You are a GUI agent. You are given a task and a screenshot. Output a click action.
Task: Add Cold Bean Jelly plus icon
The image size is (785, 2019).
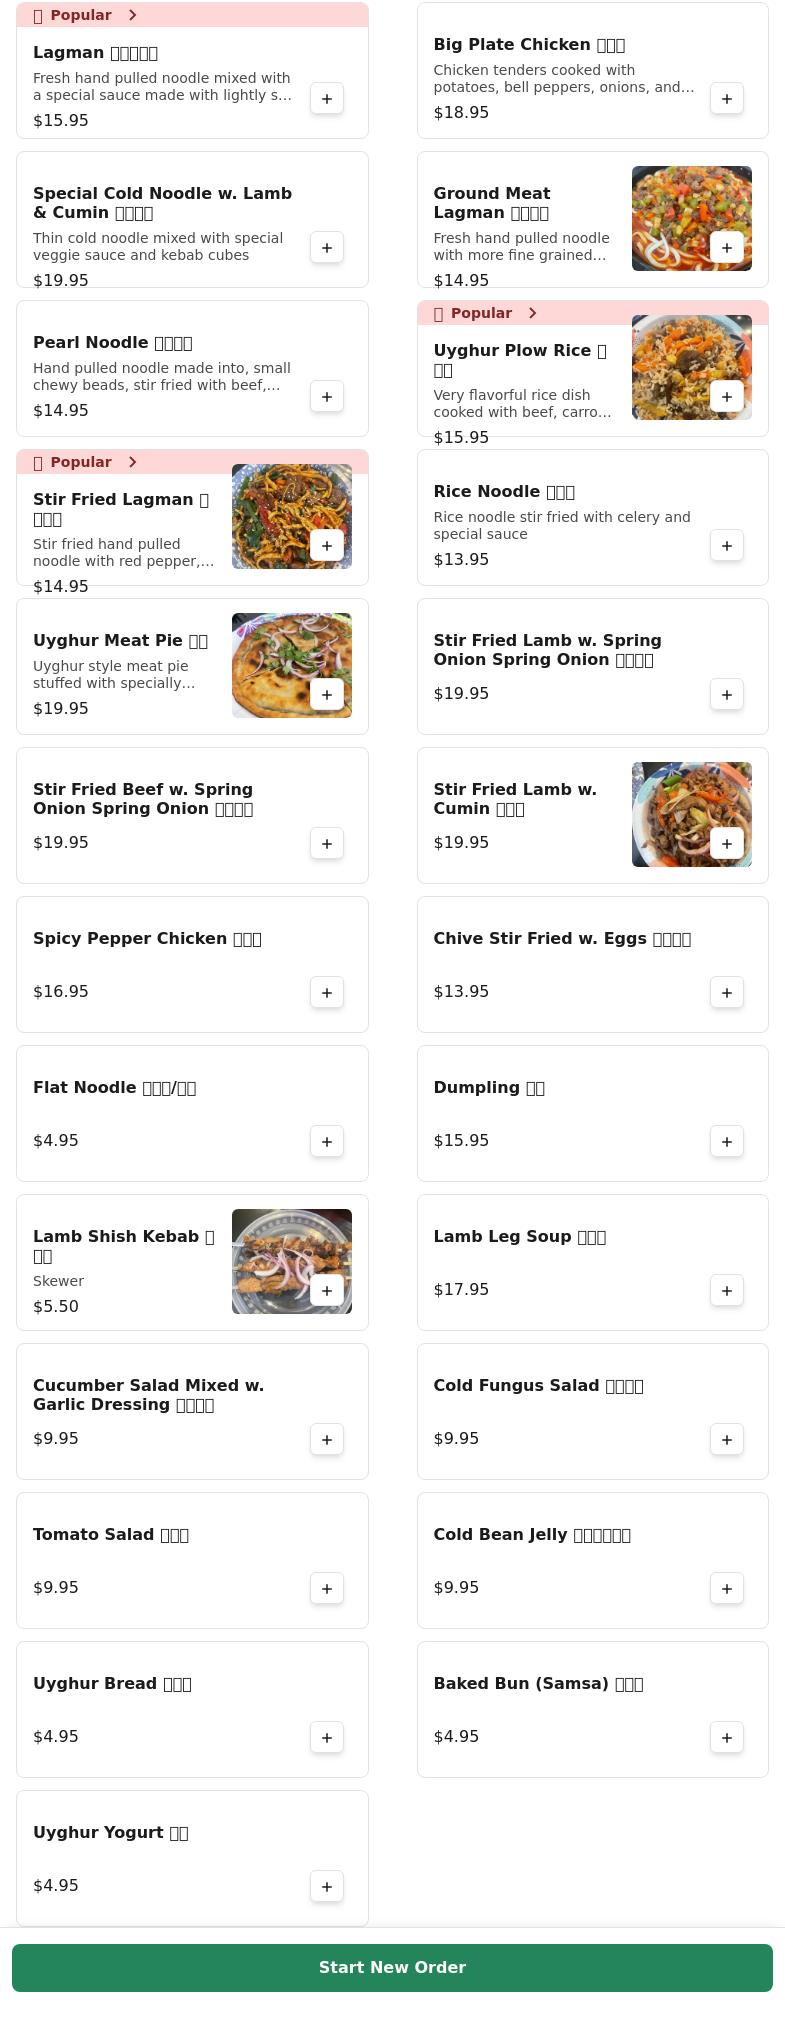[727, 1589]
